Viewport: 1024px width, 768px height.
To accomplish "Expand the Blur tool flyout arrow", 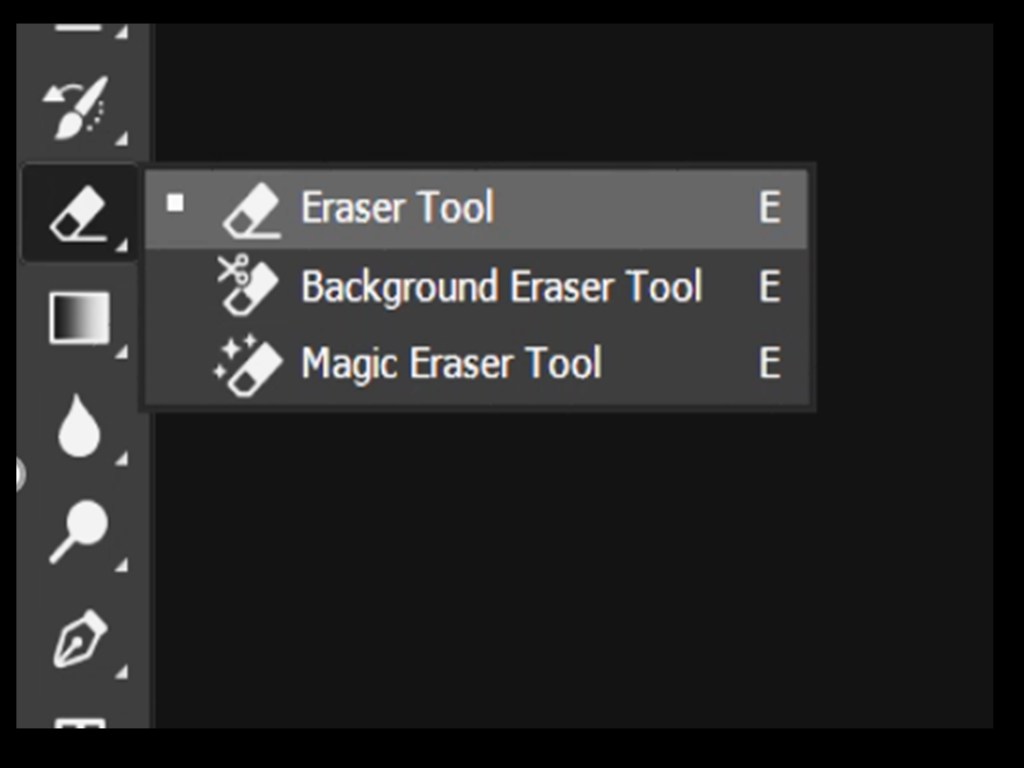I will [x=121, y=459].
